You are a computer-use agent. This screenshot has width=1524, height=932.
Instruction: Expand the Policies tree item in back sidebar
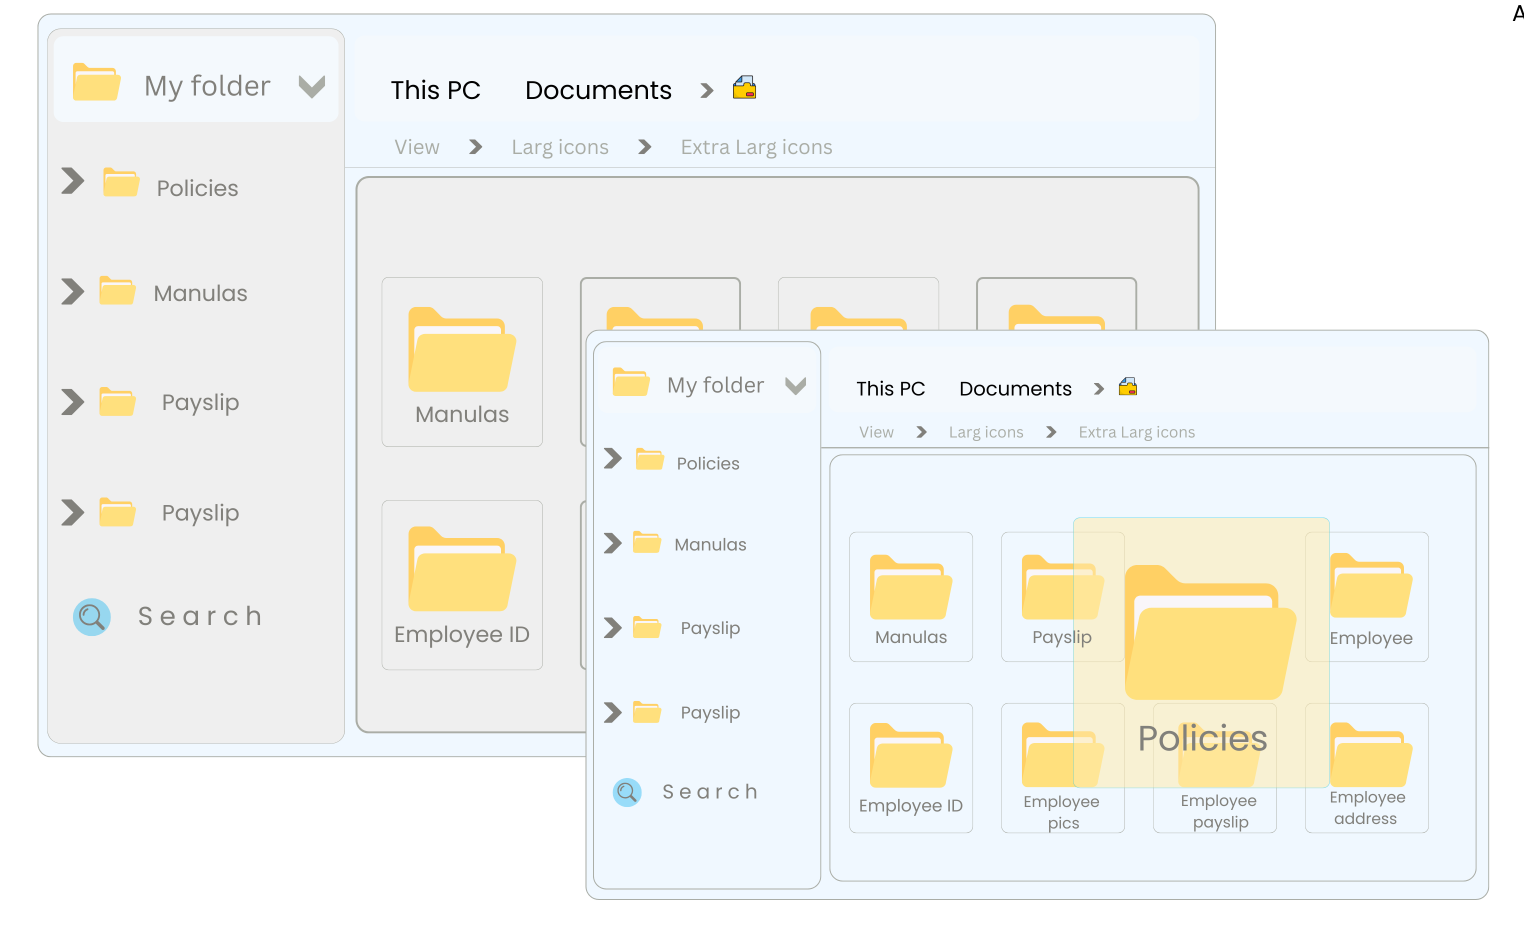click(x=72, y=181)
